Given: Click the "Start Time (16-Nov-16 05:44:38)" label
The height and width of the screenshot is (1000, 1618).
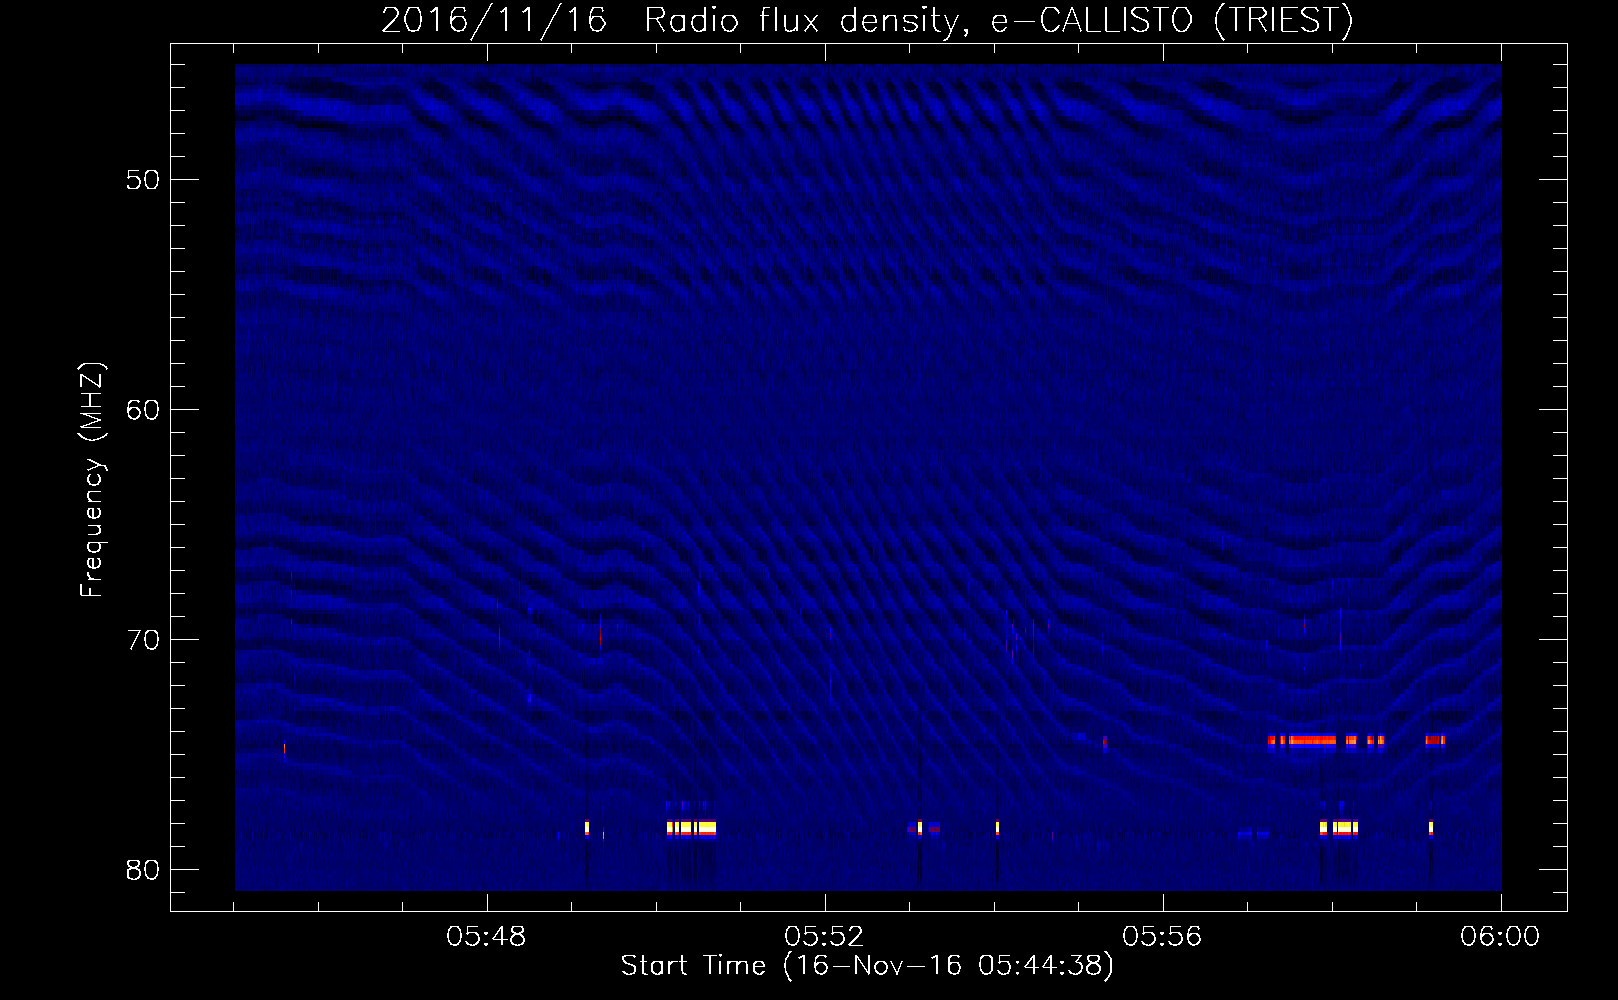Looking at the screenshot, I should tap(867, 966).
